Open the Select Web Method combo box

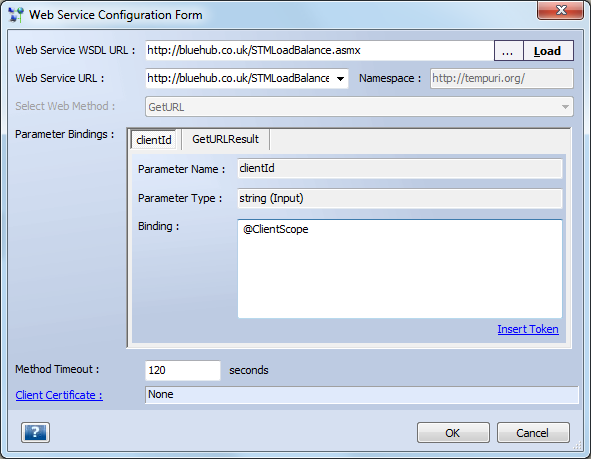pyautogui.click(x=359, y=107)
